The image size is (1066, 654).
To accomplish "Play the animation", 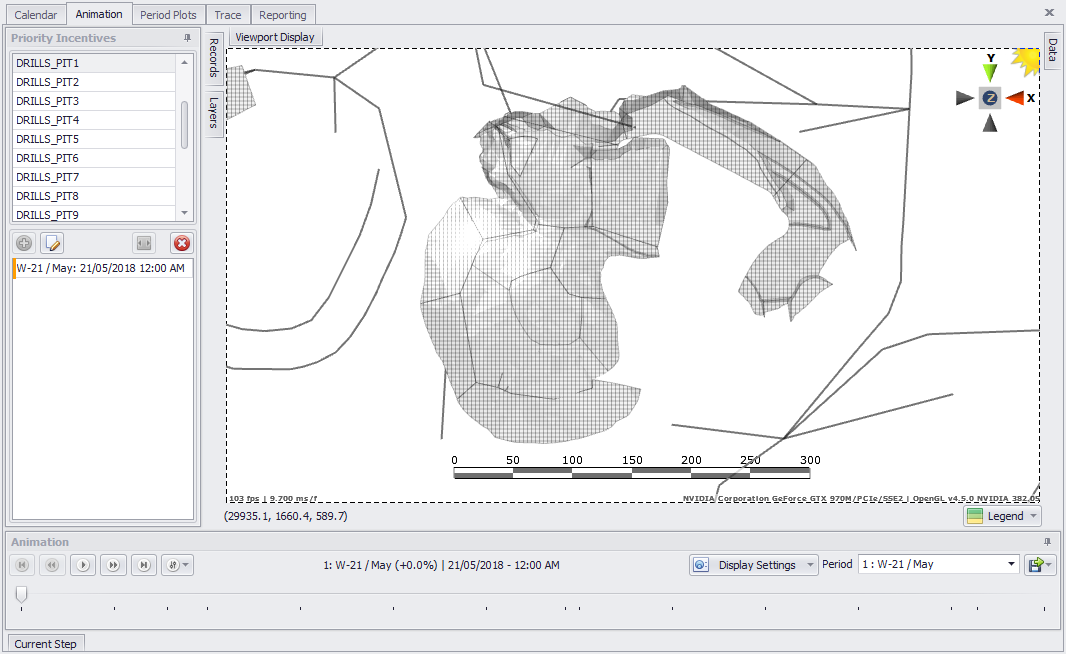I will click(x=83, y=565).
